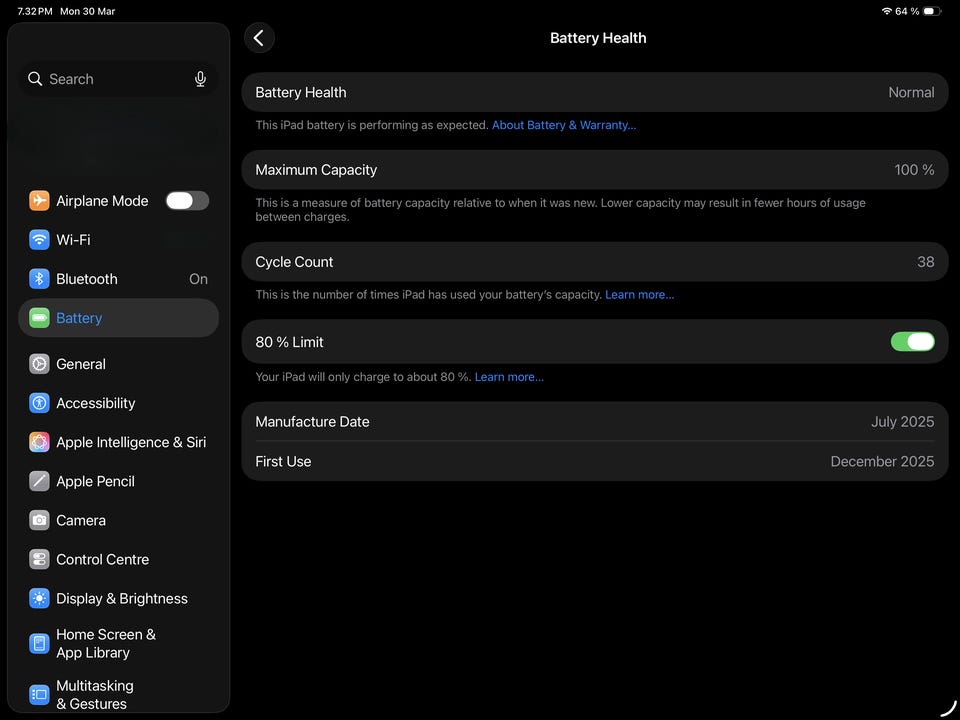This screenshot has height=720, width=960.
Task: Tap the Mon 30 Mar date
Action: point(88,11)
